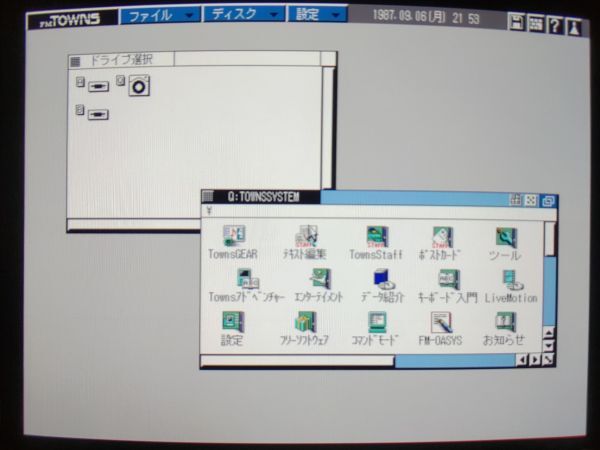Viewport: 600px width, 450px height.
Task: Click the up arrow in TOWNSSYSTEM scrollbar
Action: click(549, 332)
